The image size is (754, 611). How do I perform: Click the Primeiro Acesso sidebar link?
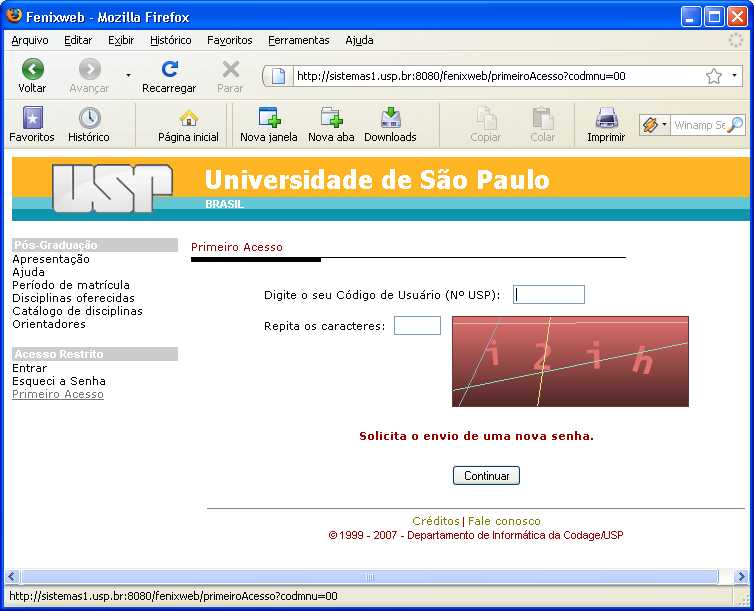pyautogui.click(x=58, y=394)
